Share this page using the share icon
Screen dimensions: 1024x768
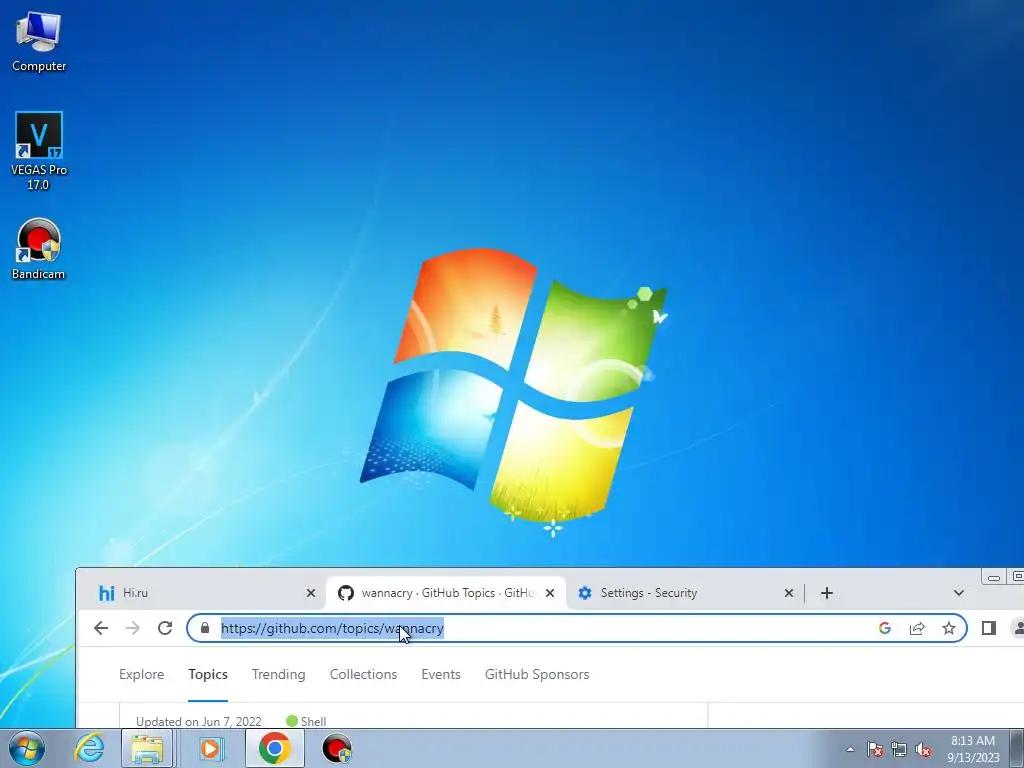[x=917, y=628]
